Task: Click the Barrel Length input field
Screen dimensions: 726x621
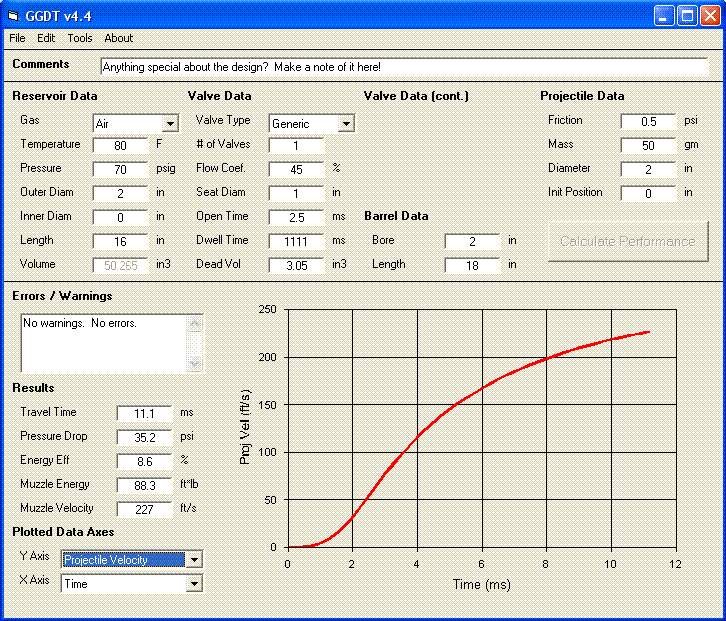Action: point(472,265)
